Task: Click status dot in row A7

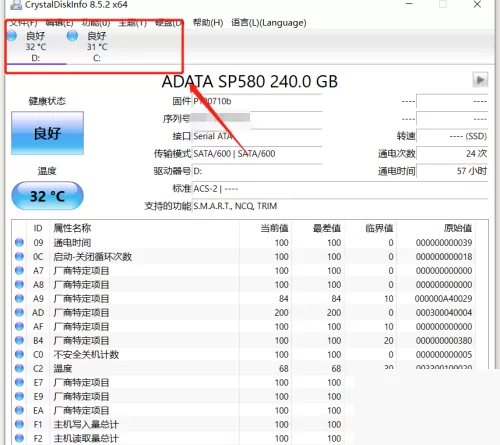Action: click(x=19, y=270)
